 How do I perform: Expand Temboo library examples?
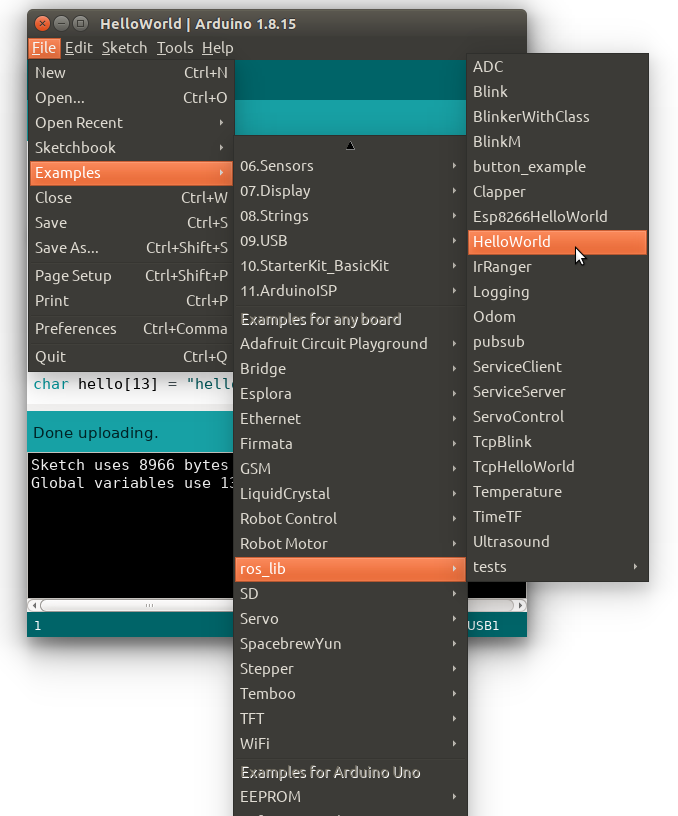(x=350, y=694)
